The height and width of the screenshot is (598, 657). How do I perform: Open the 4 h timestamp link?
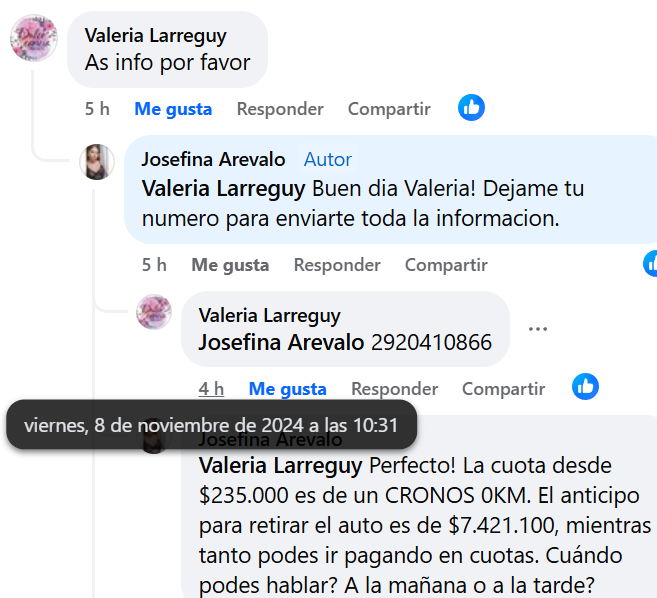click(211, 389)
